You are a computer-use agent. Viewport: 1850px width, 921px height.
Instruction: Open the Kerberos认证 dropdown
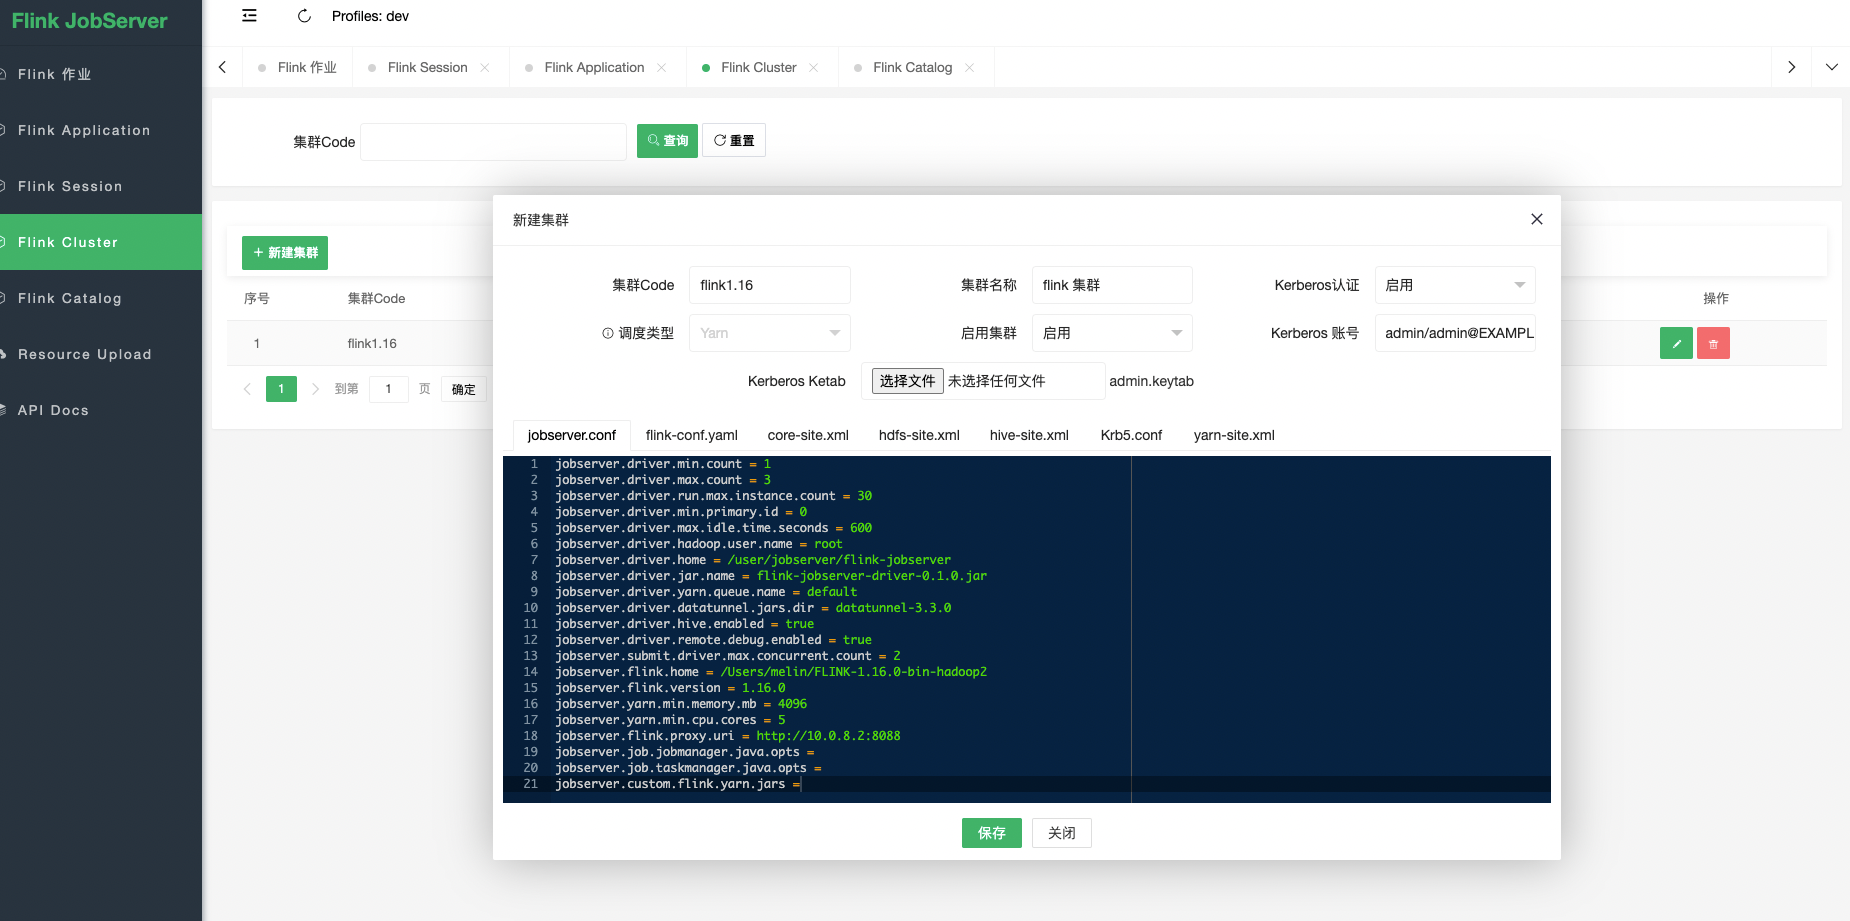(1455, 285)
